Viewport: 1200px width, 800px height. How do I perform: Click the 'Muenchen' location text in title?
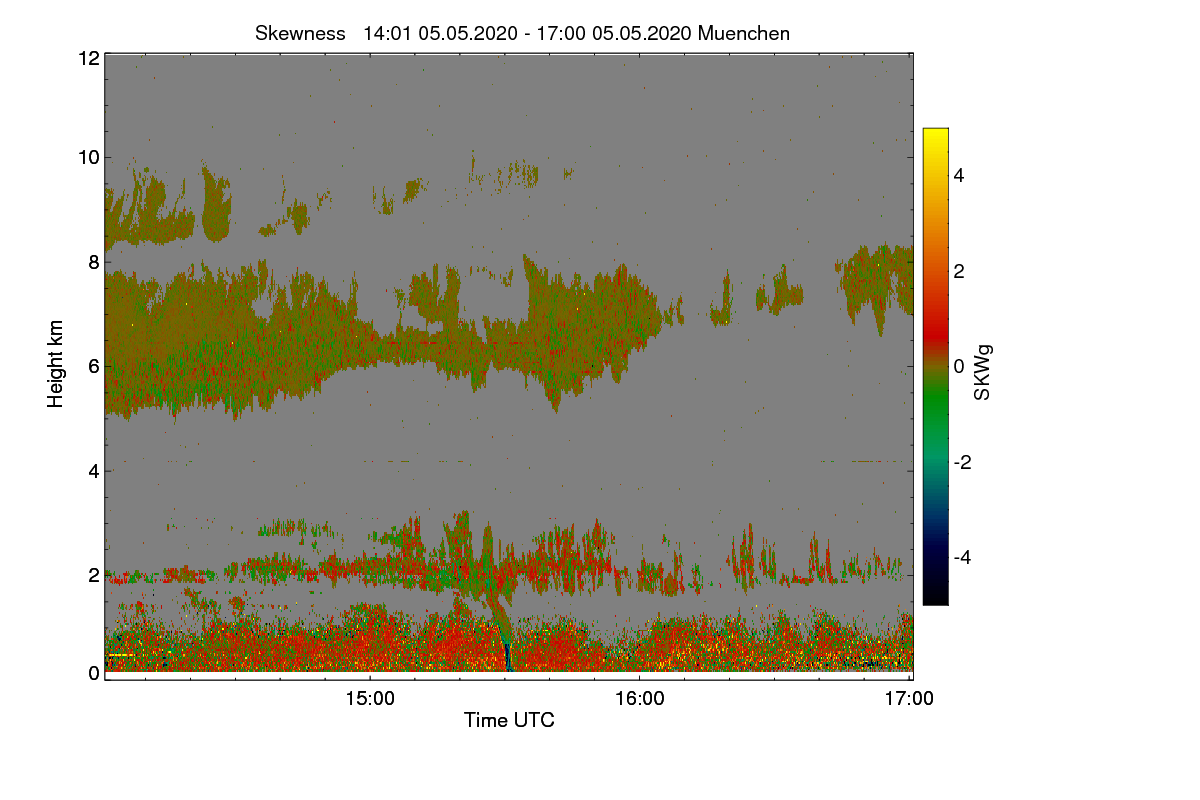pyautogui.click(x=744, y=33)
